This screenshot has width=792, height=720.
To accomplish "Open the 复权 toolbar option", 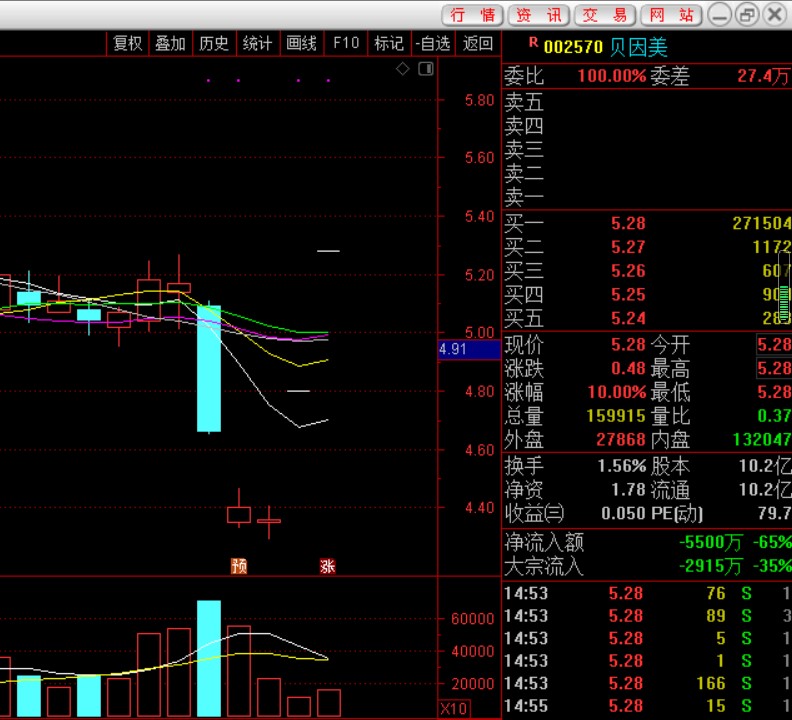I will pyautogui.click(x=128, y=43).
